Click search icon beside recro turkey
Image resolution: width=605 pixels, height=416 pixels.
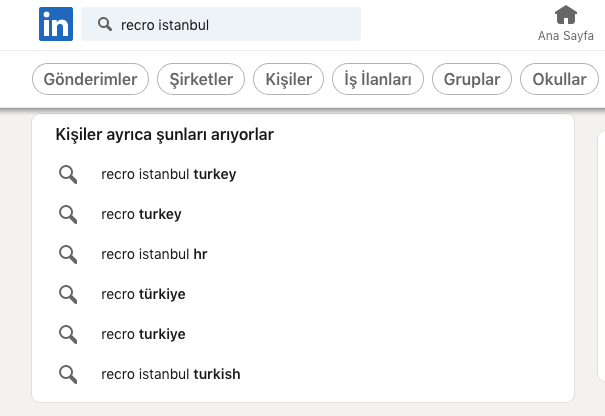click(68, 214)
